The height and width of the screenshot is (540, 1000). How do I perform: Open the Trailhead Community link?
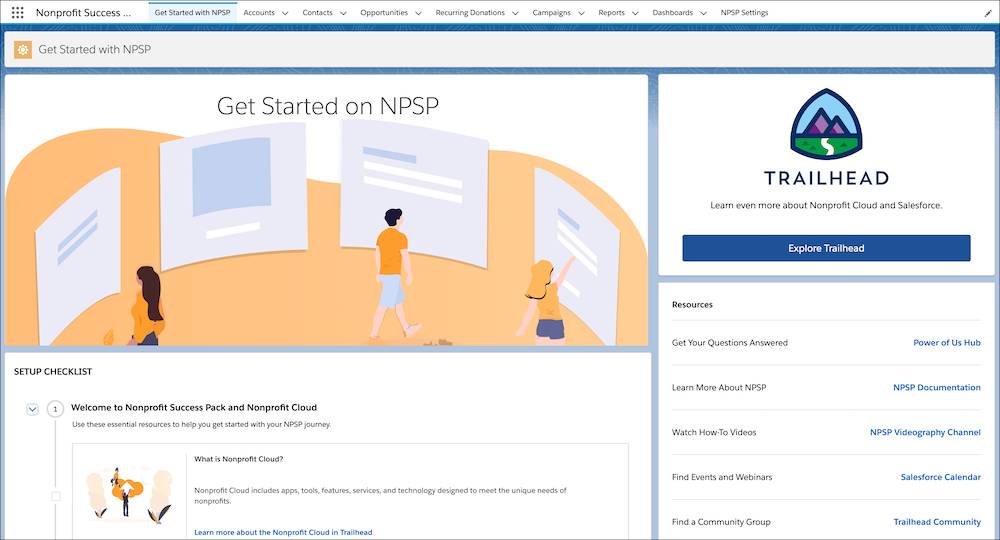937,522
